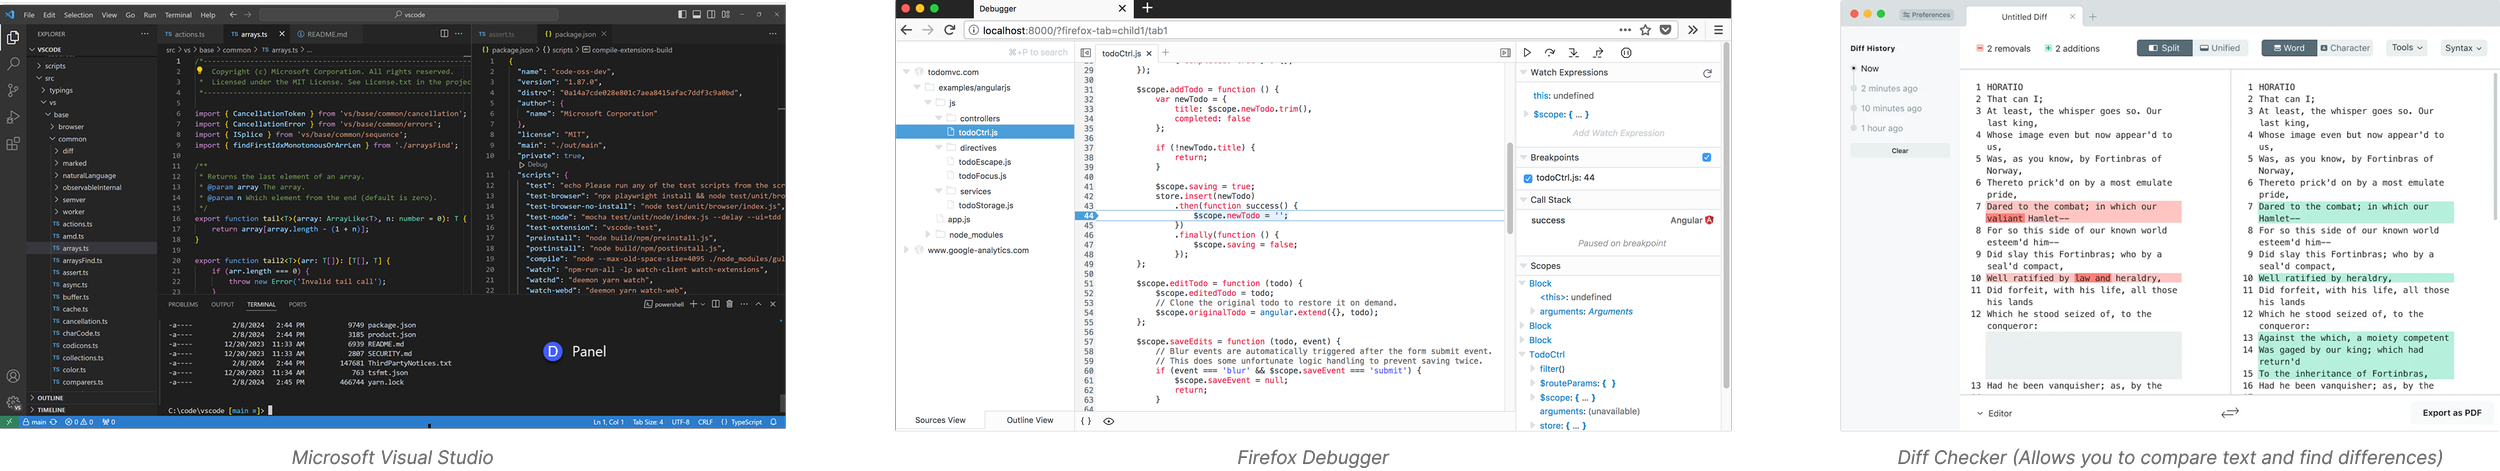This screenshot has height=471, width=2500.
Task: Expand OUTLINE section in VS Code explorer
Action: point(50,398)
